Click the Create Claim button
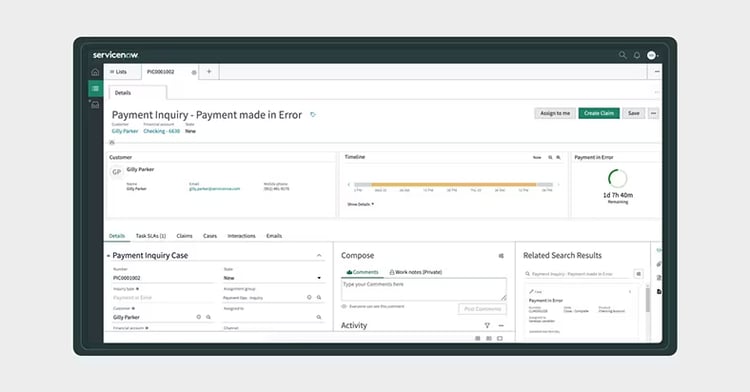Screen dimensions: 750x392 tap(599, 113)
